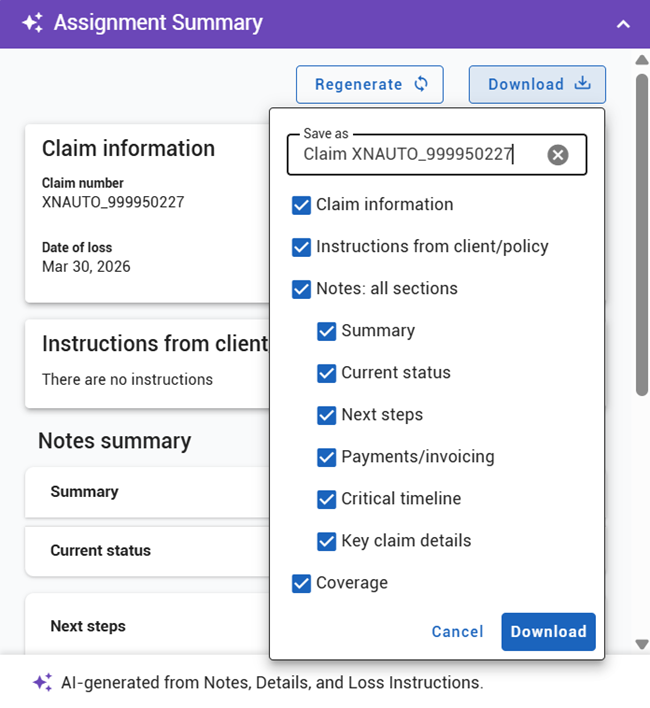Click into the Save as text field
Viewport: 650px width, 708px height.
pyautogui.click(x=415, y=154)
